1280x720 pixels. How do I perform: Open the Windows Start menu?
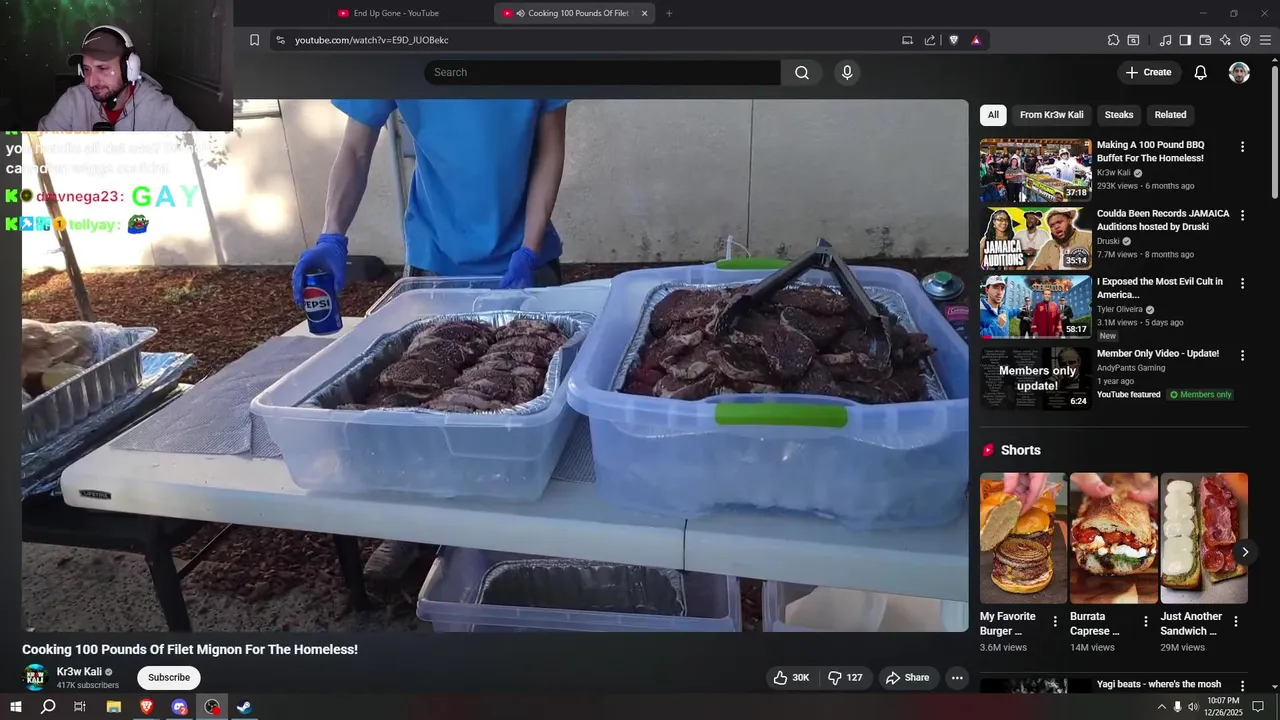(15, 707)
